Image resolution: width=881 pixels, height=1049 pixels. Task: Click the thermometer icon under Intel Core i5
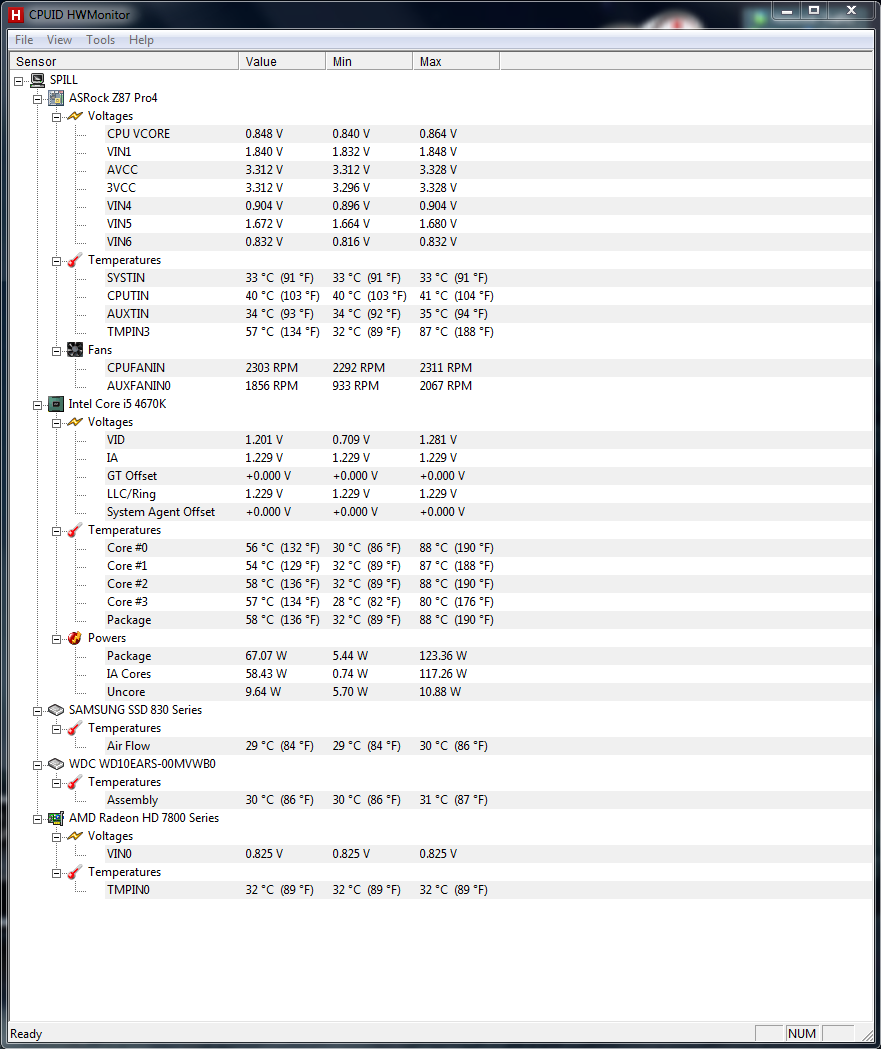75,530
